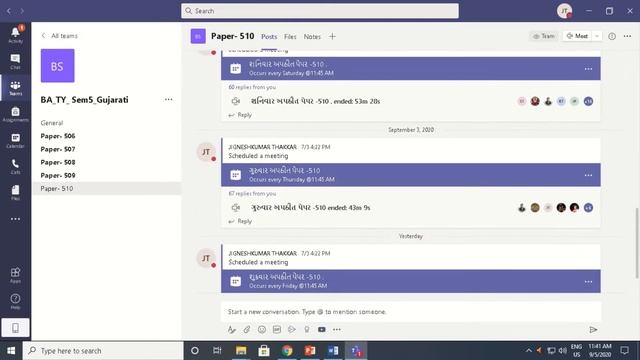
Task: Click the taskbar Type here to search box
Action: click(103, 351)
